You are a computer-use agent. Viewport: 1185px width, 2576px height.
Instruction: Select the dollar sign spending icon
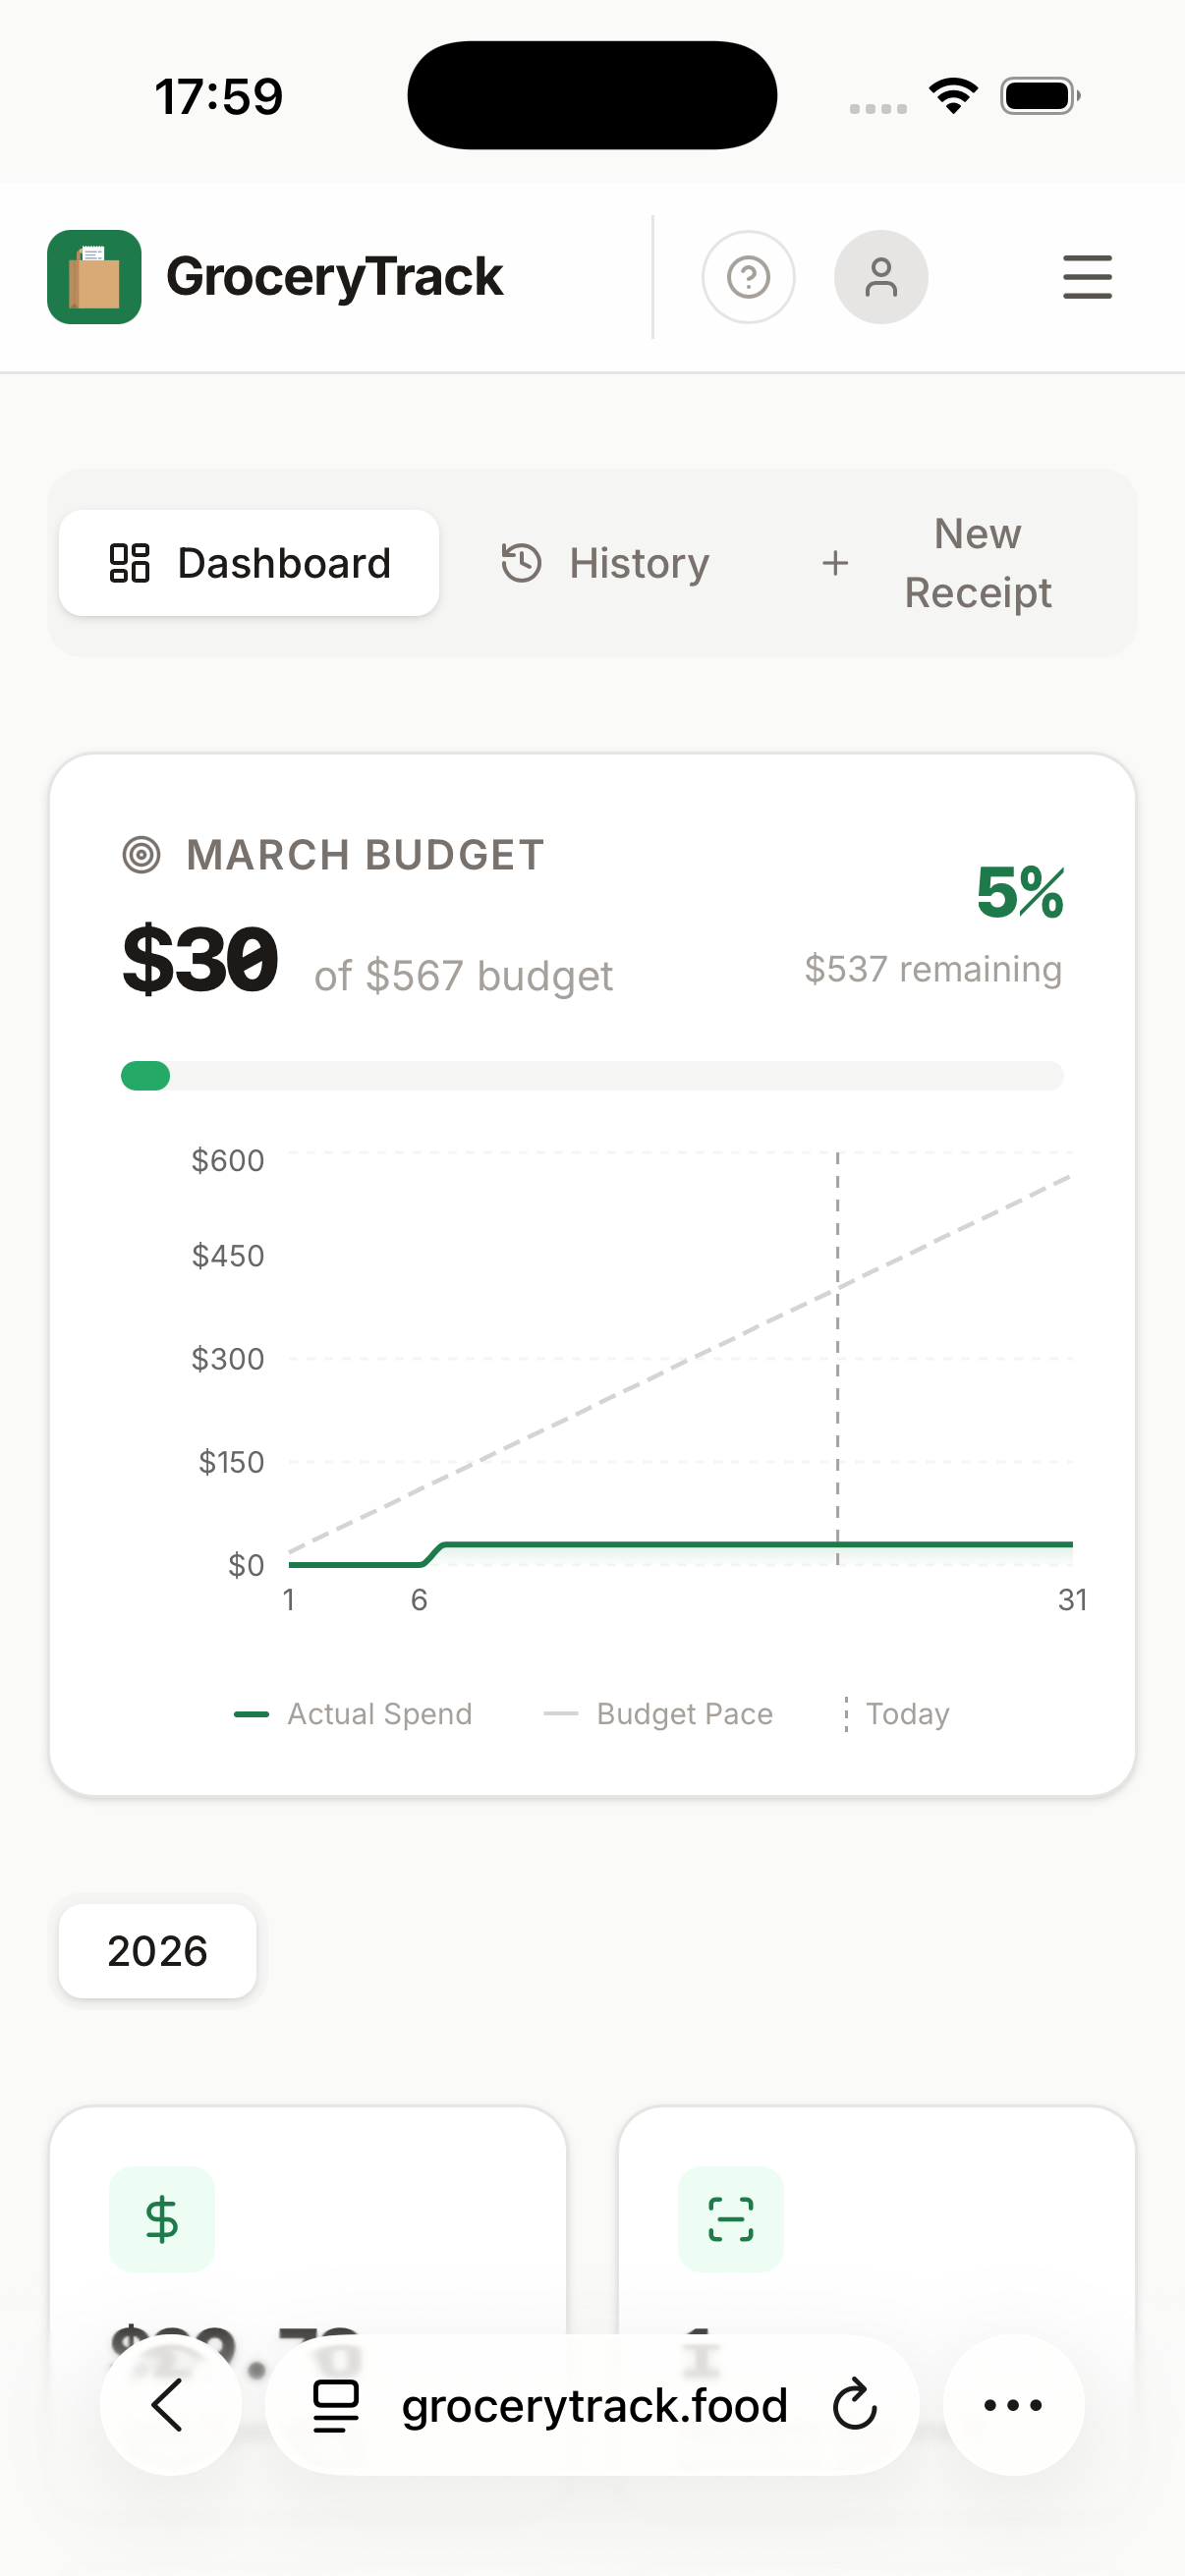point(162,2219)
